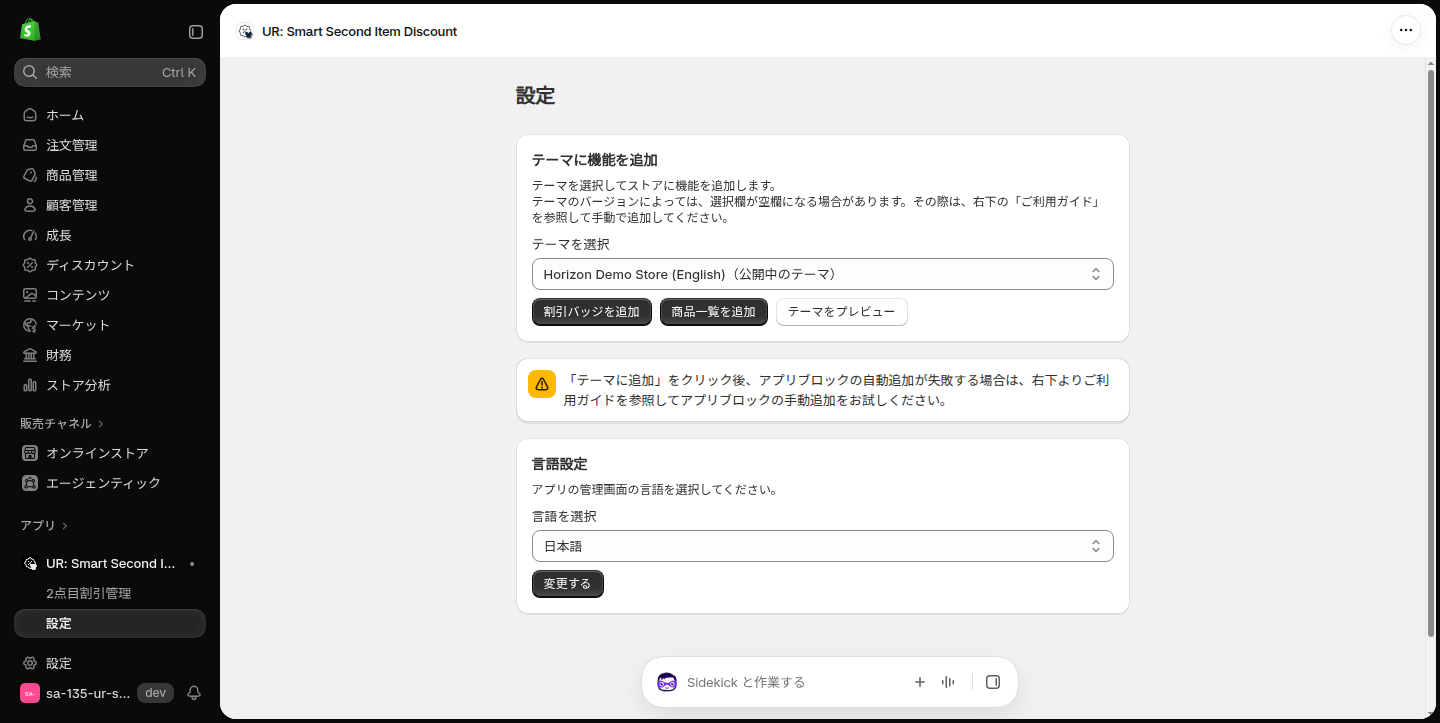Screen dimensions: 1440x723
Task: Open 注文管理 orders inbox icon
Action: 30,145
